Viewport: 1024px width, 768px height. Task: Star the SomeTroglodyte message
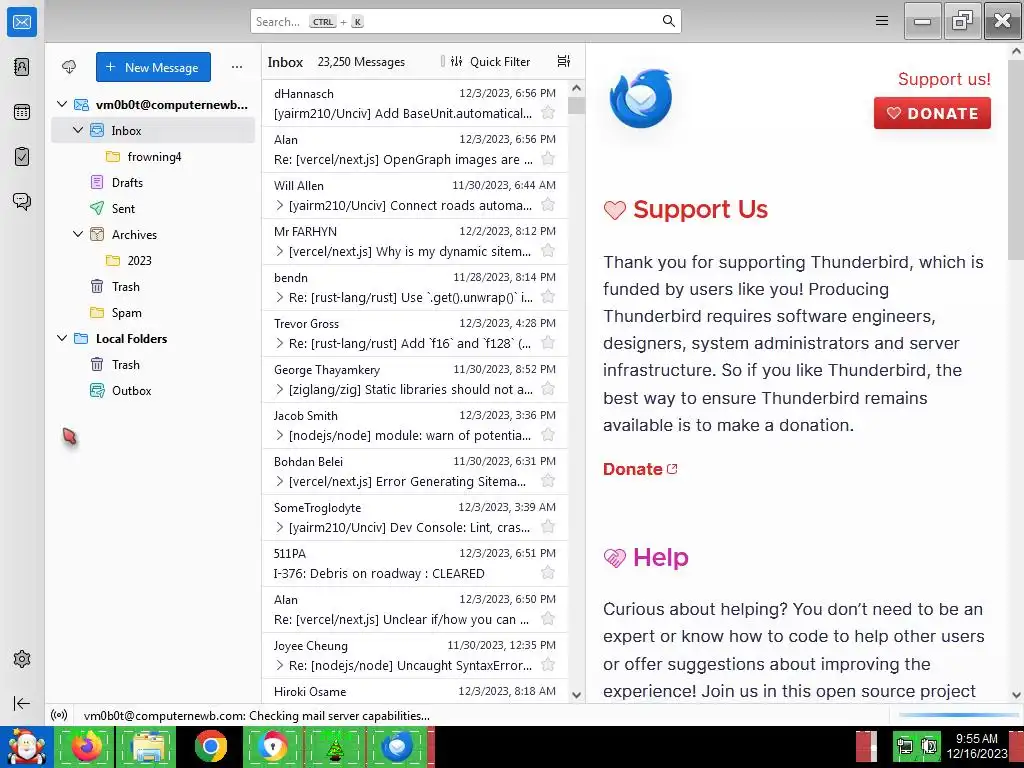click(x=548, y=527)
